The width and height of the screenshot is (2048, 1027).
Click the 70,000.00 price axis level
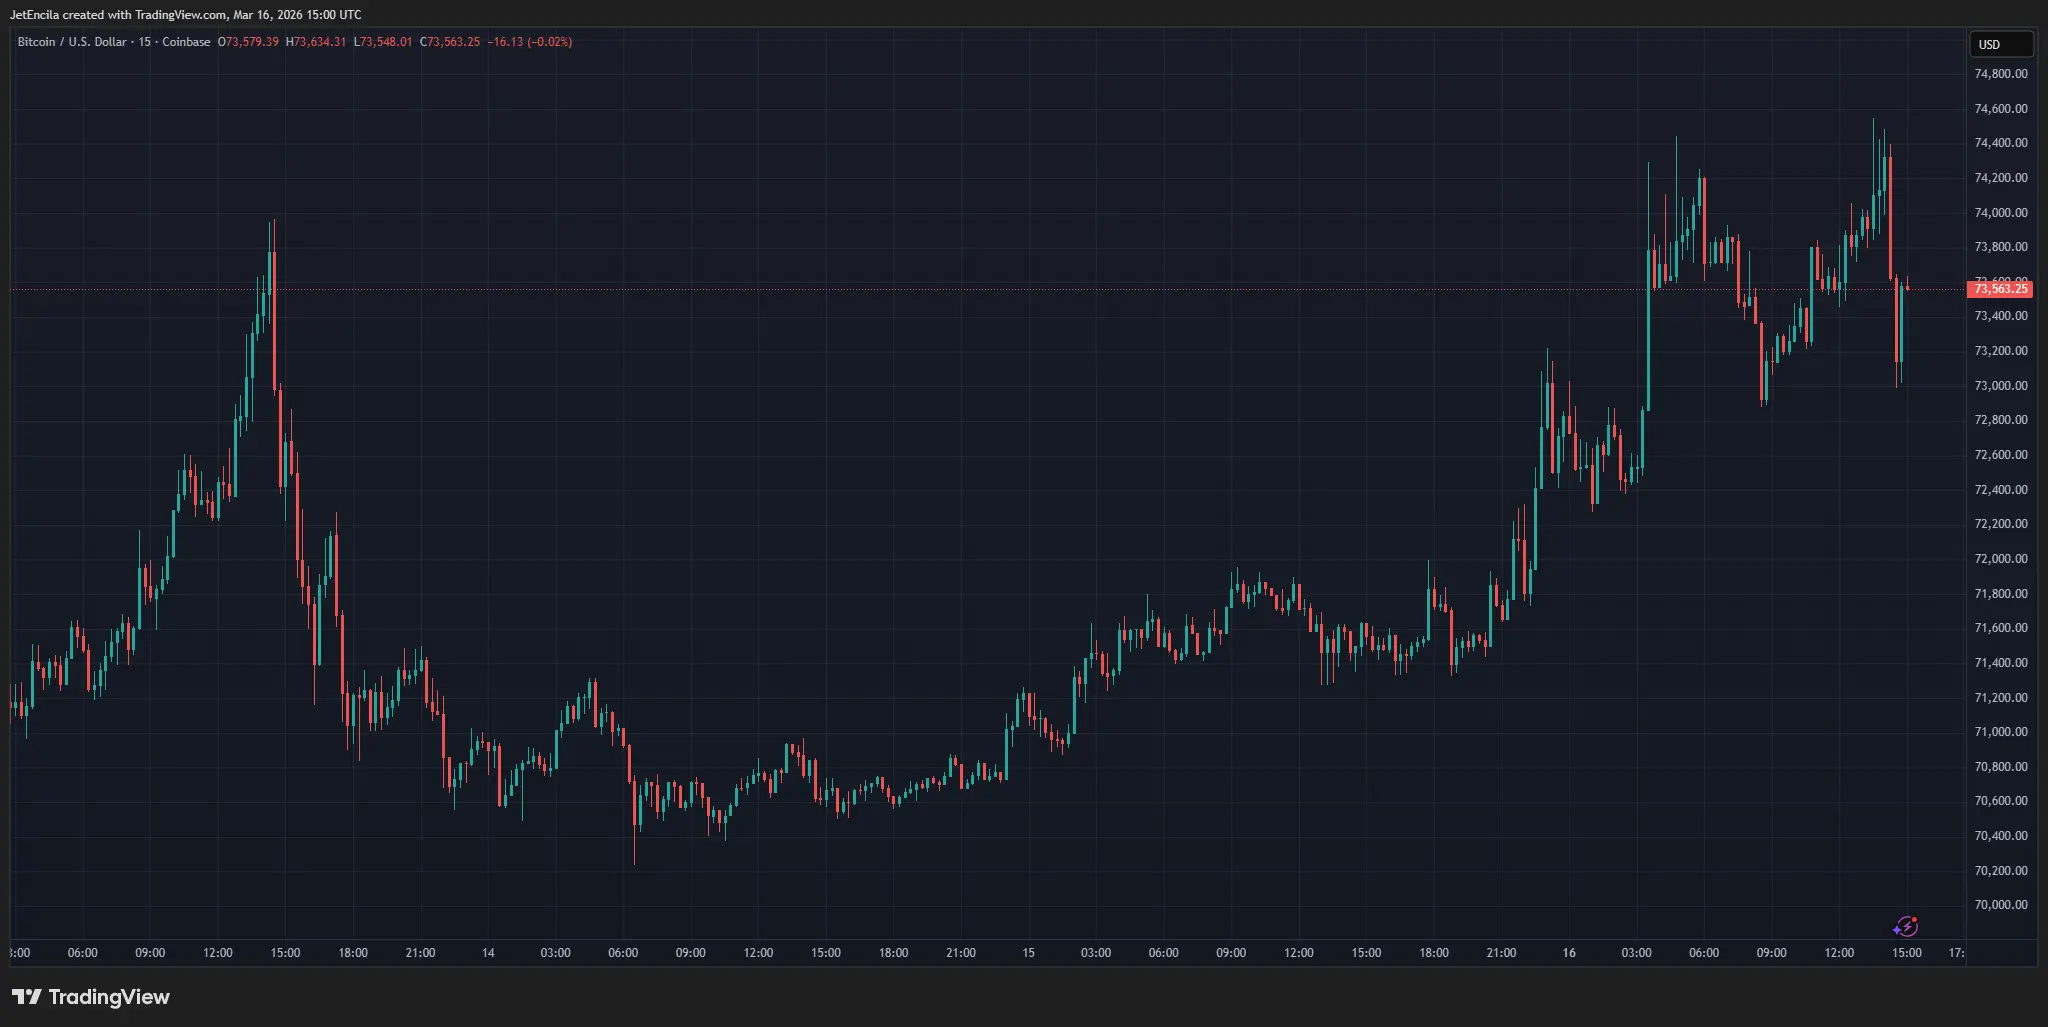pos(2001,904)
